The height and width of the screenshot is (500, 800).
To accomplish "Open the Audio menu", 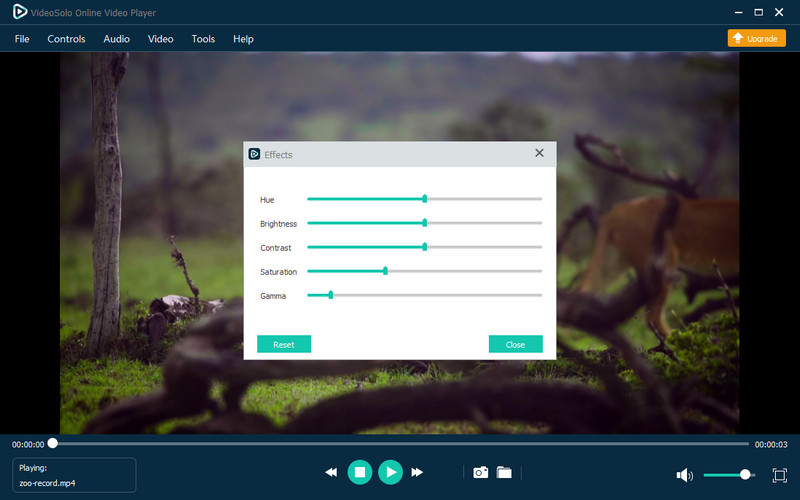I will 116,39.
